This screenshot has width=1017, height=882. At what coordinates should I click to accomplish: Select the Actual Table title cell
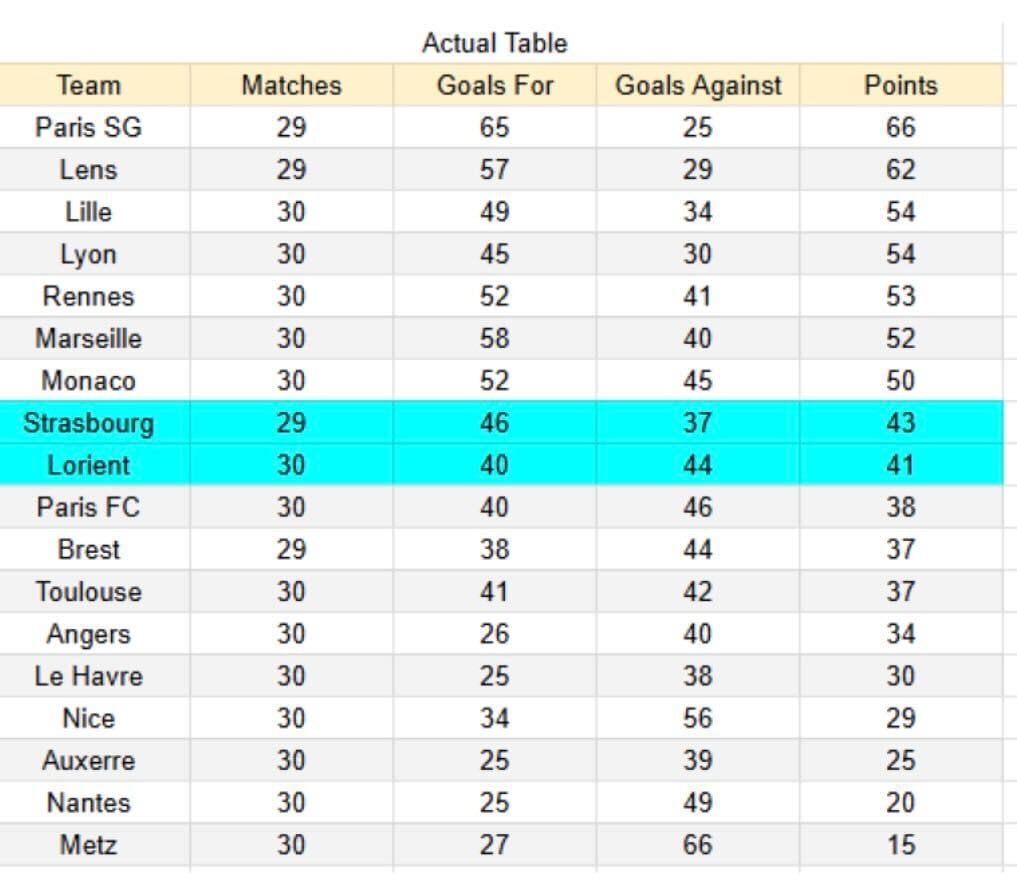tap(495, 43)
